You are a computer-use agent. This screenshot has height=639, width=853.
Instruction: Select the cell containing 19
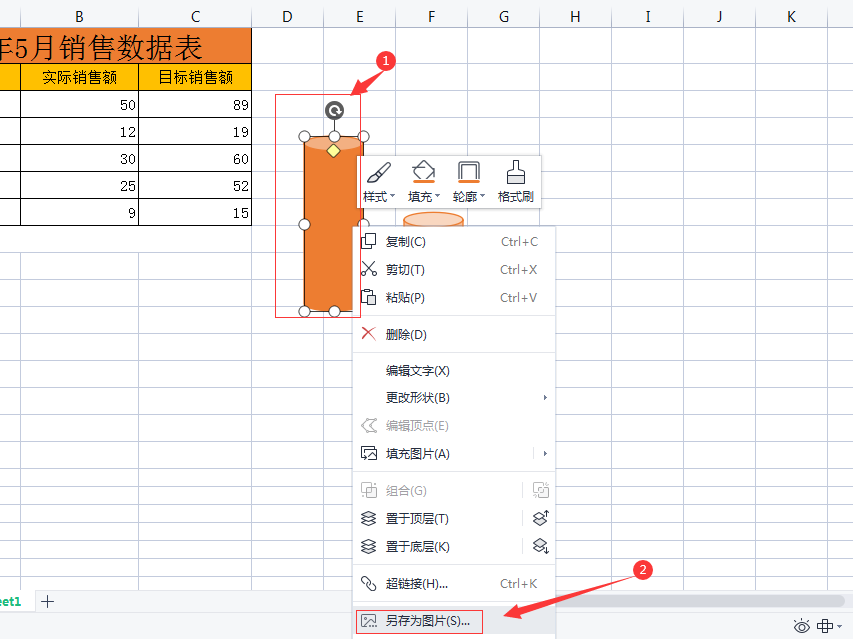(195, 131)
